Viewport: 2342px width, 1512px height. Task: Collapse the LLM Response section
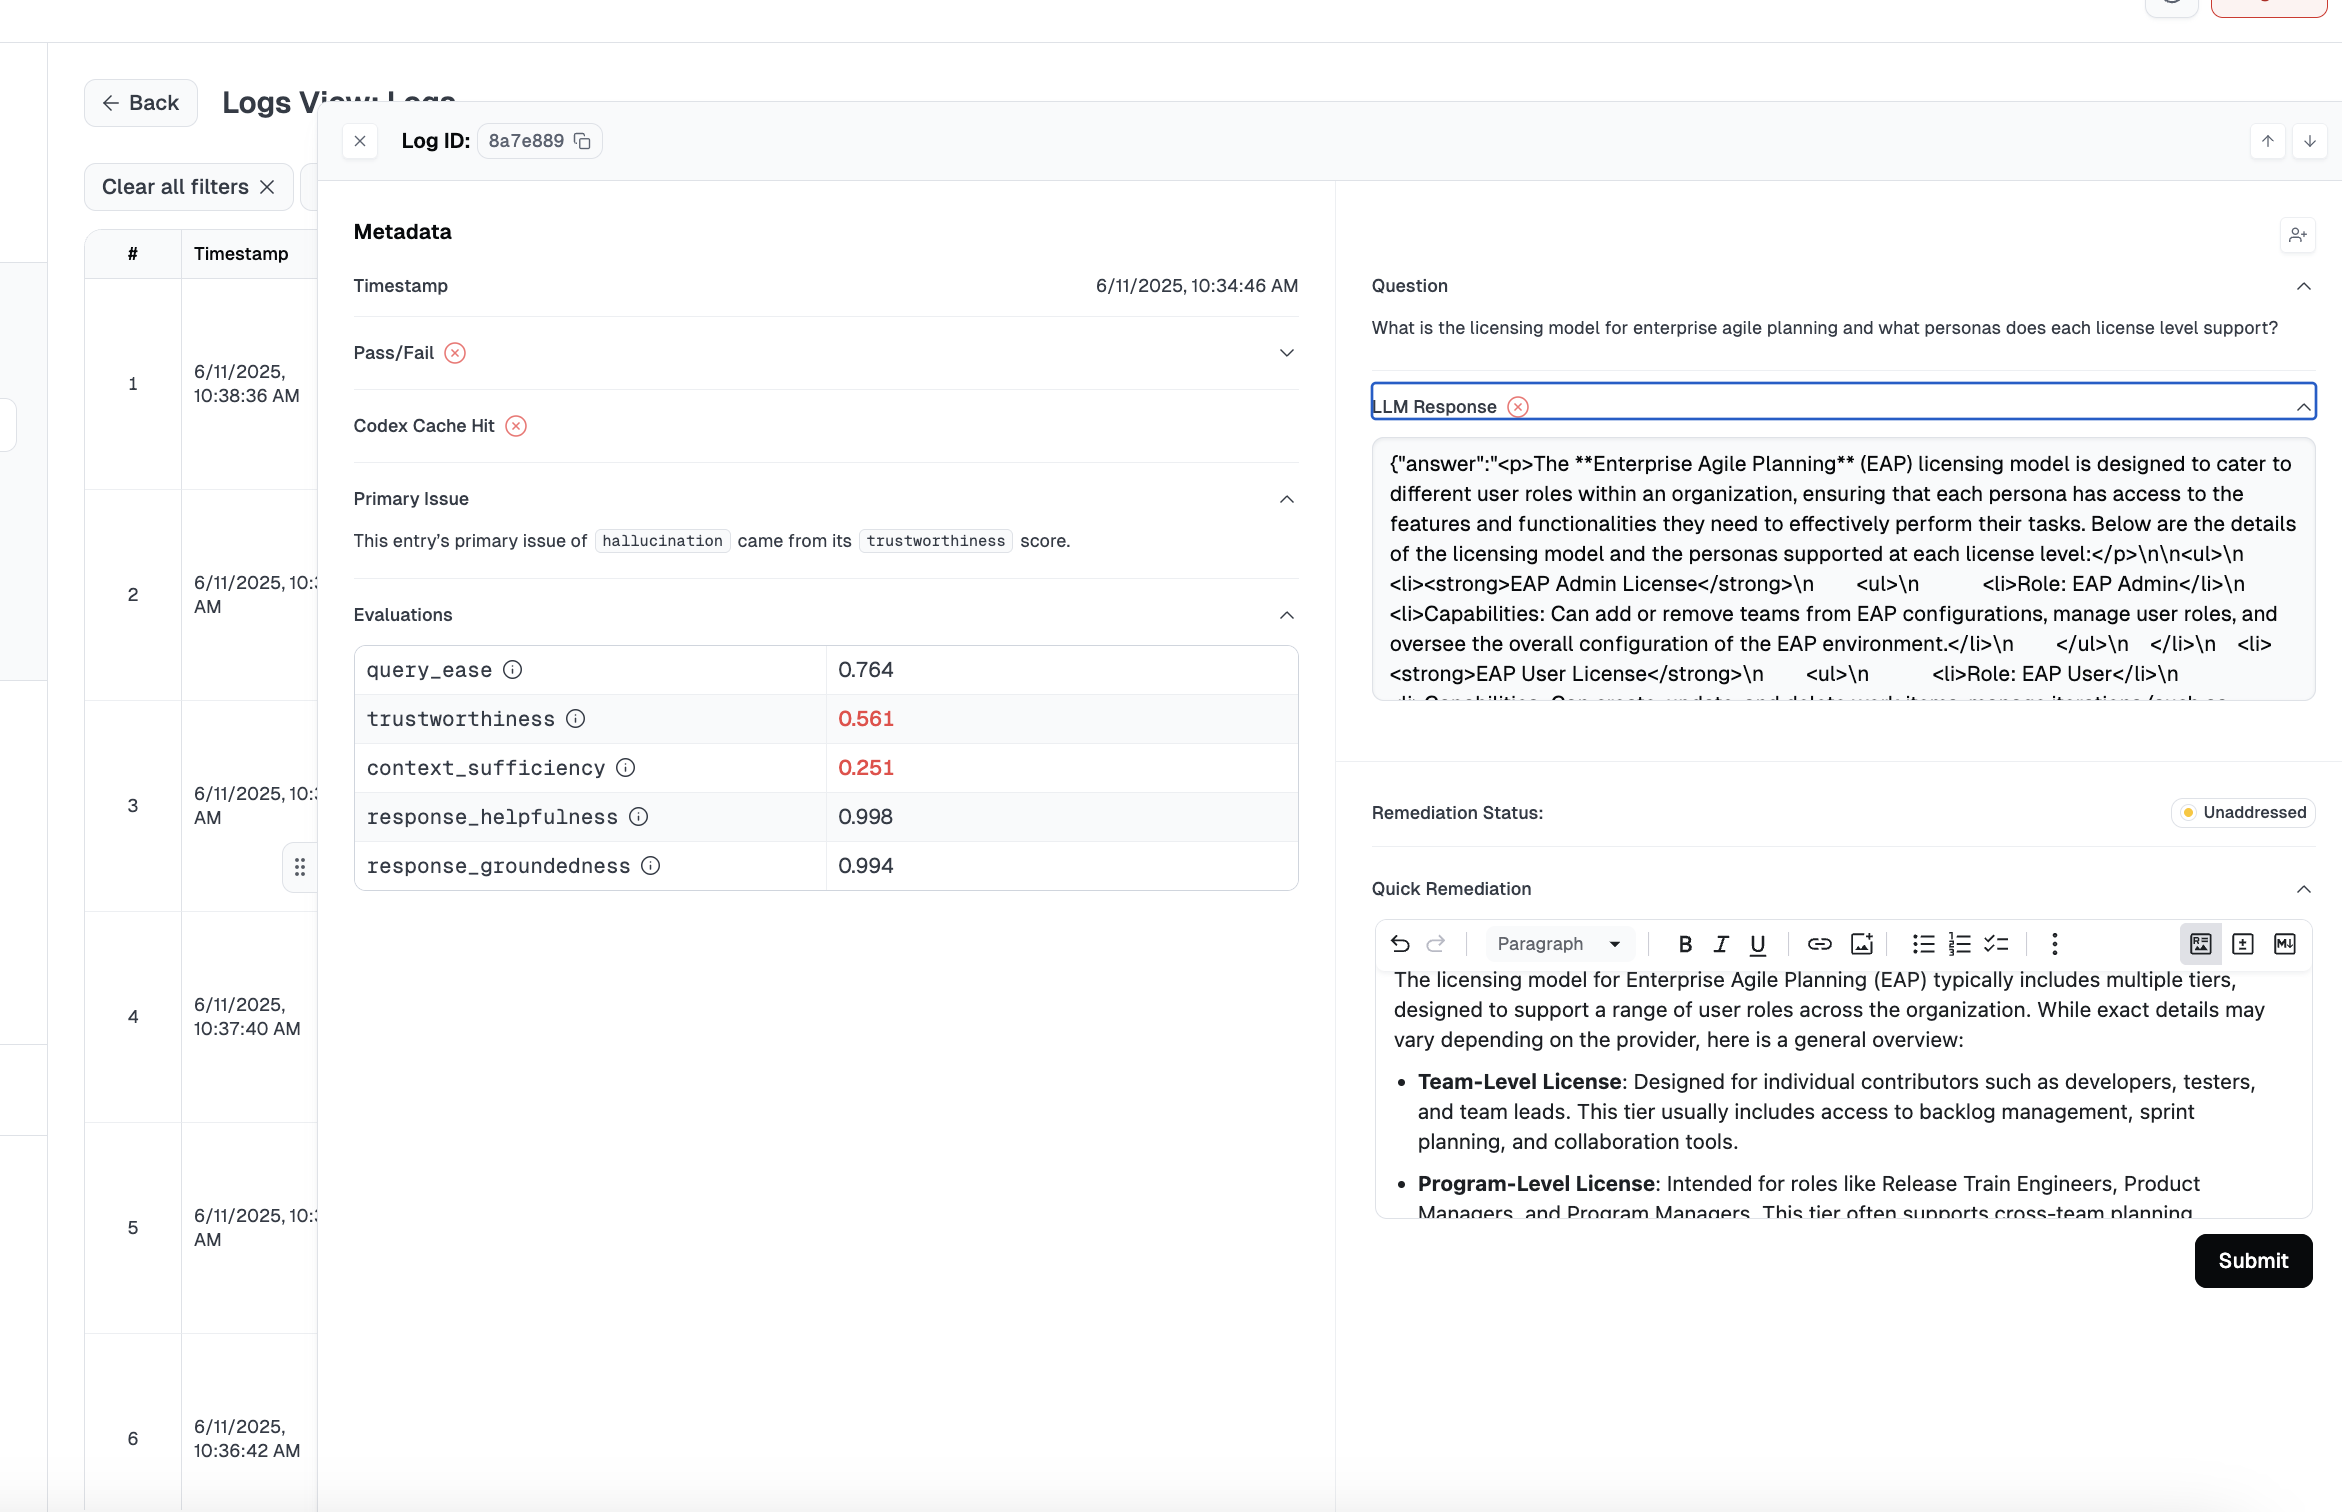coord(2304,407)
